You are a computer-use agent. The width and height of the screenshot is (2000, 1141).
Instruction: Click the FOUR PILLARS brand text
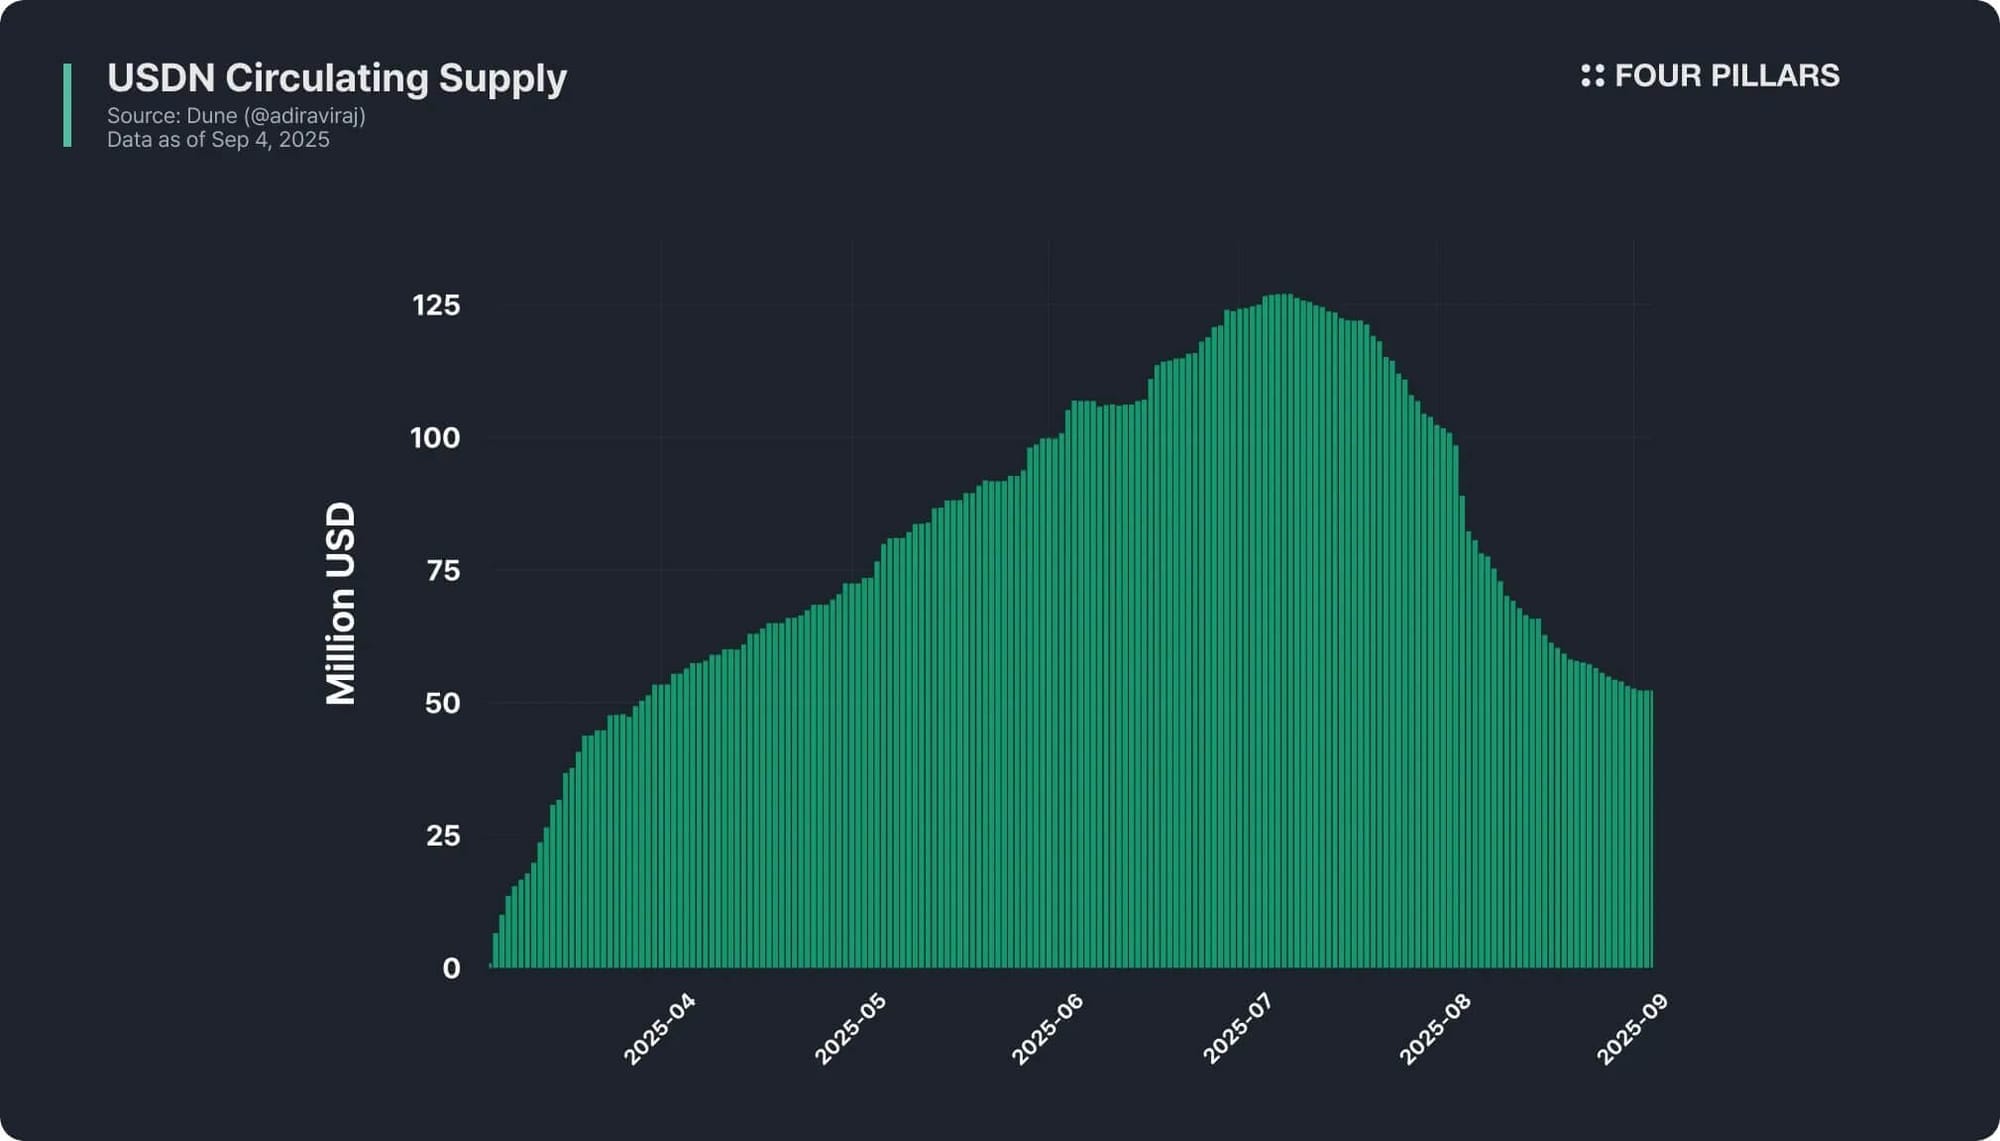pos(1726,76)
